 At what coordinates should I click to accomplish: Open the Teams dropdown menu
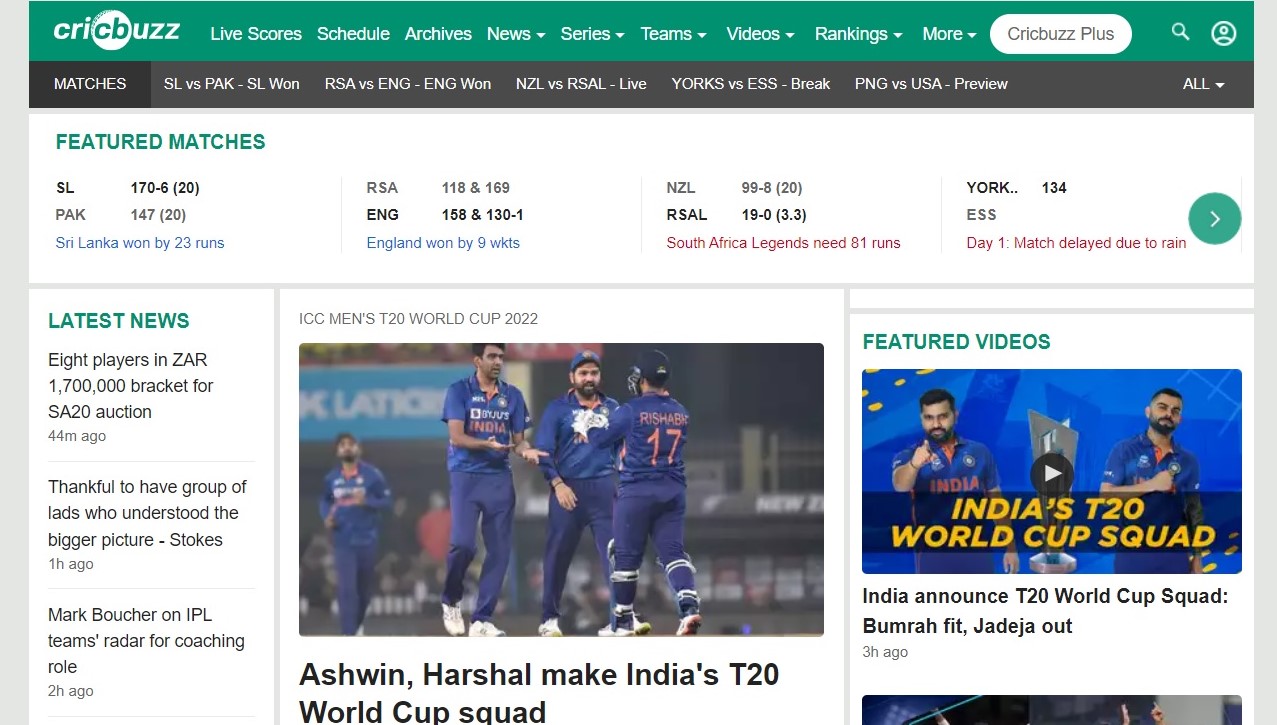[x=673, y=34]
